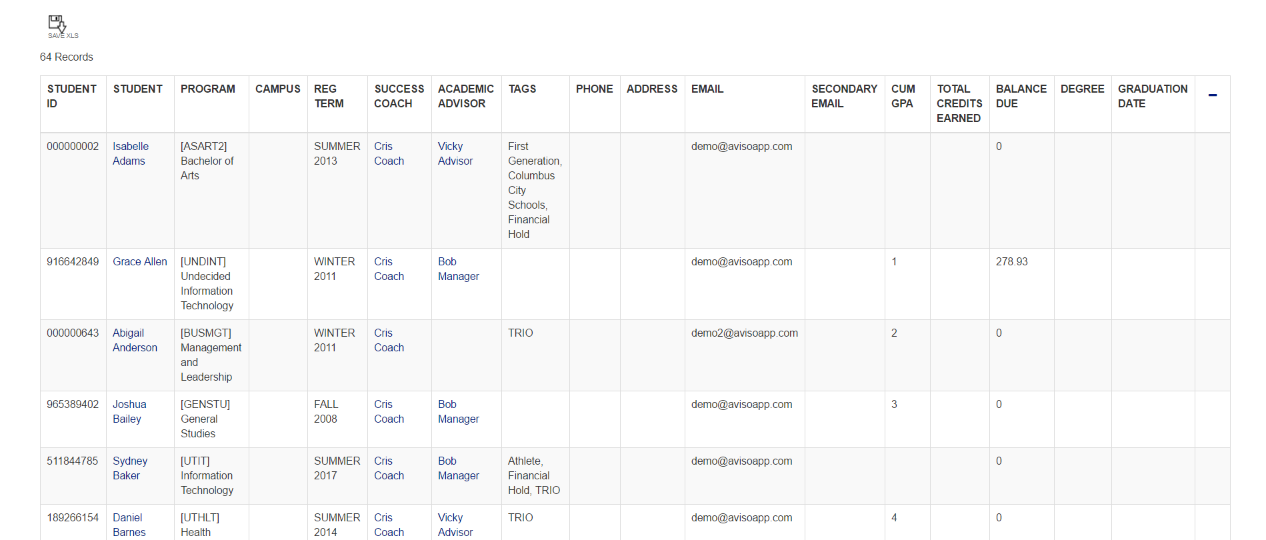Open Cris Coach link in Joshua Bailey row

pyautogui.click(x=389, y=412)
